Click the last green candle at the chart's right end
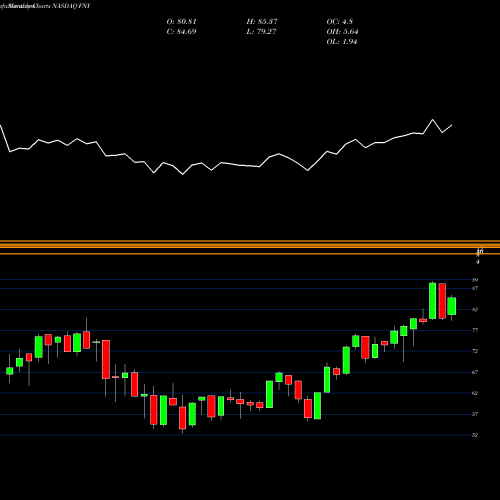 coord(452,306)
